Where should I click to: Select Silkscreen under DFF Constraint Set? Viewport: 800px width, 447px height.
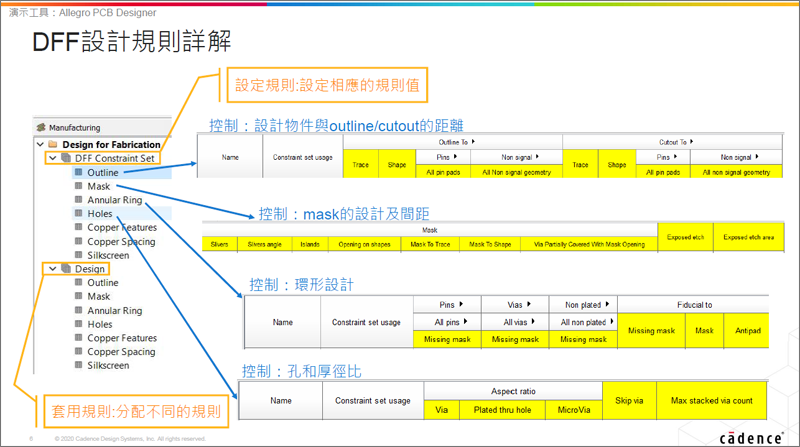108,255
